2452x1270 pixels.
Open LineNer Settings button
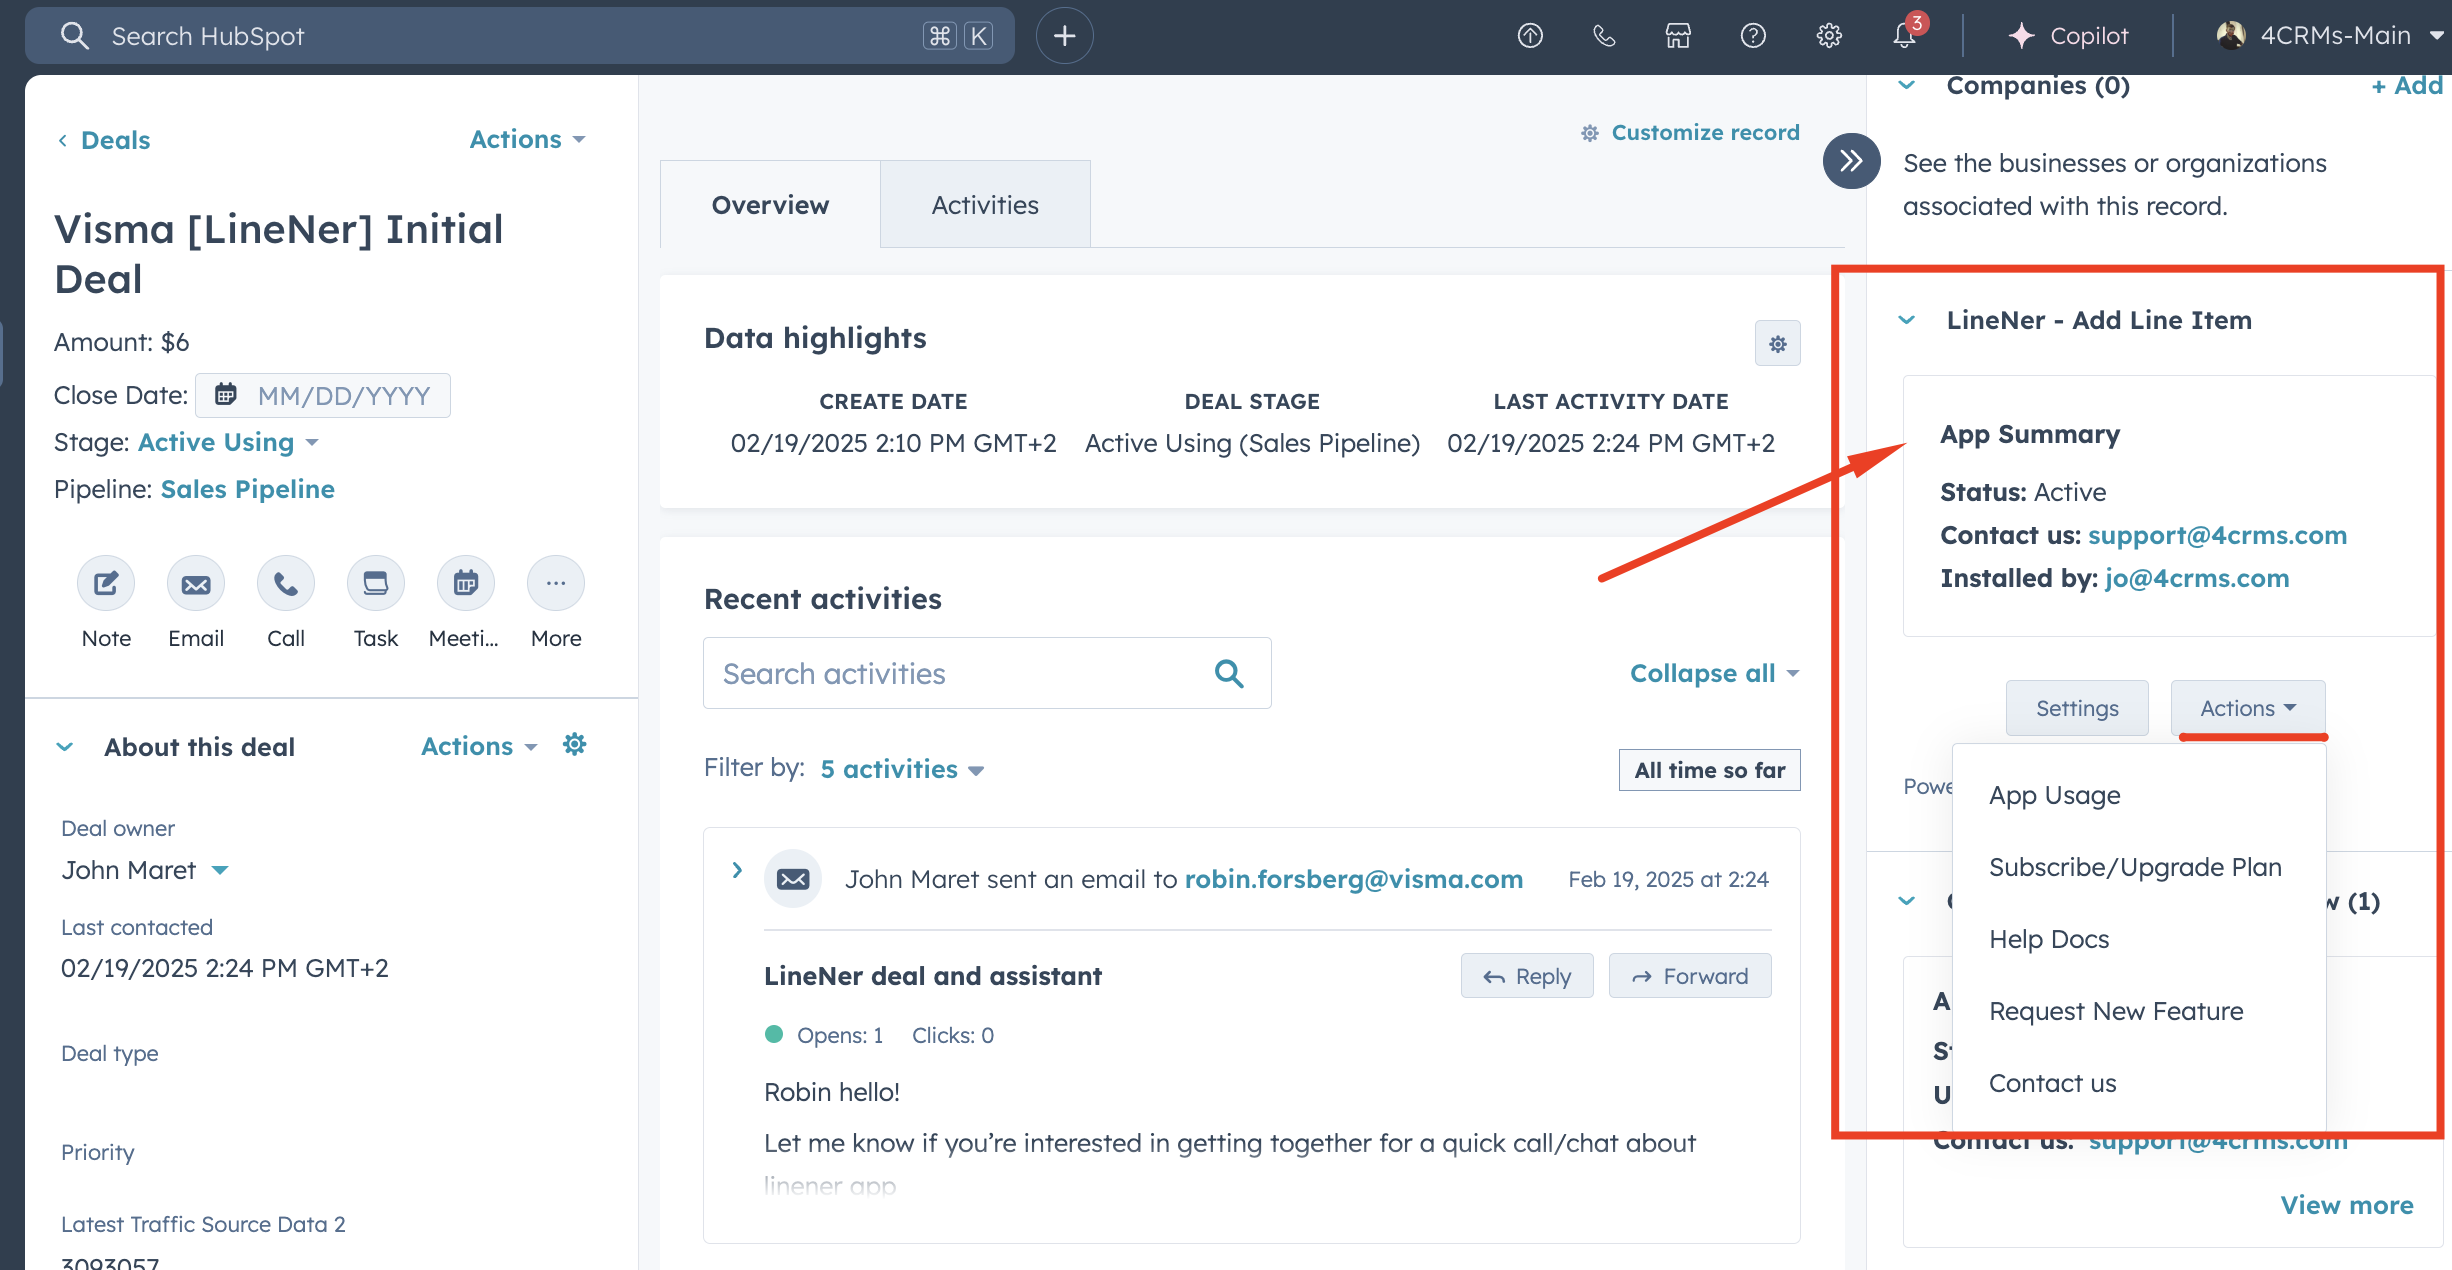pos(2077,708)
